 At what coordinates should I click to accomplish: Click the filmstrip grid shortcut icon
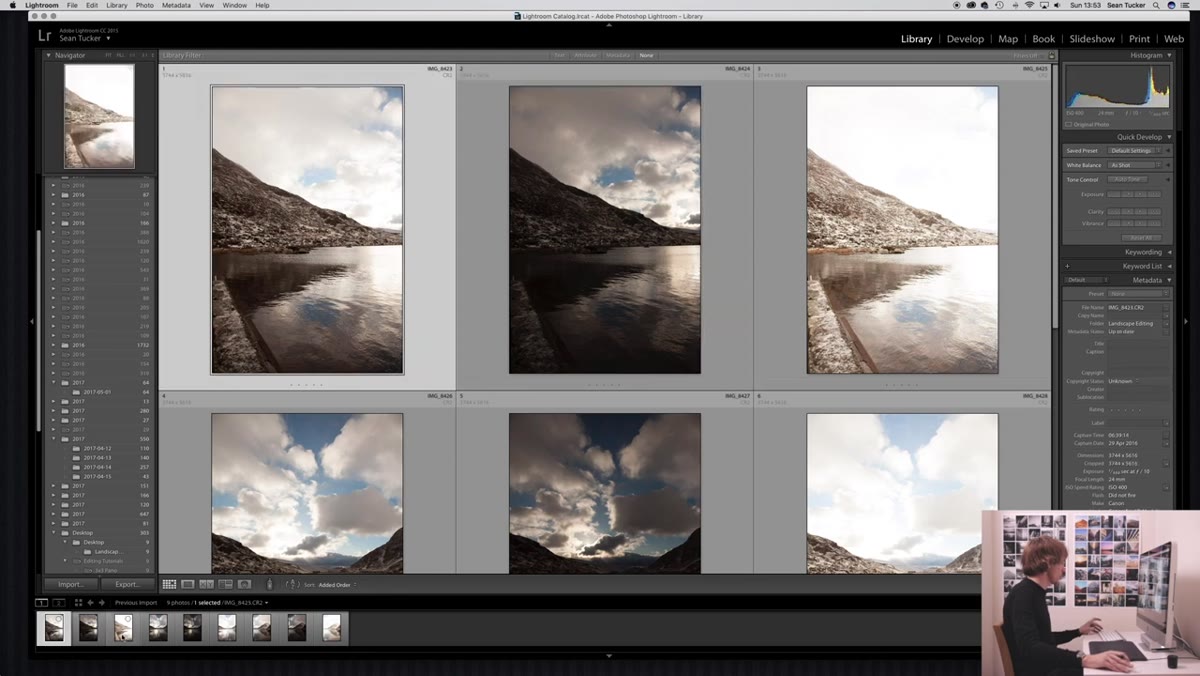pos(79,603)
